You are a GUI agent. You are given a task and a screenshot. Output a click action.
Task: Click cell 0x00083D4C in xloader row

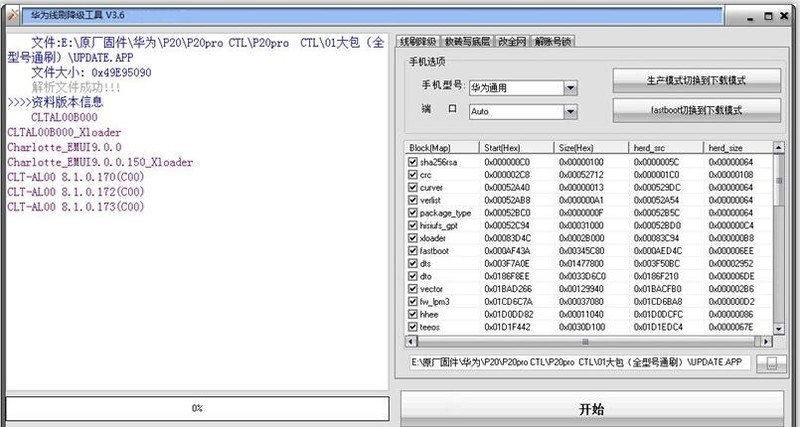click(x=507, y=238)
